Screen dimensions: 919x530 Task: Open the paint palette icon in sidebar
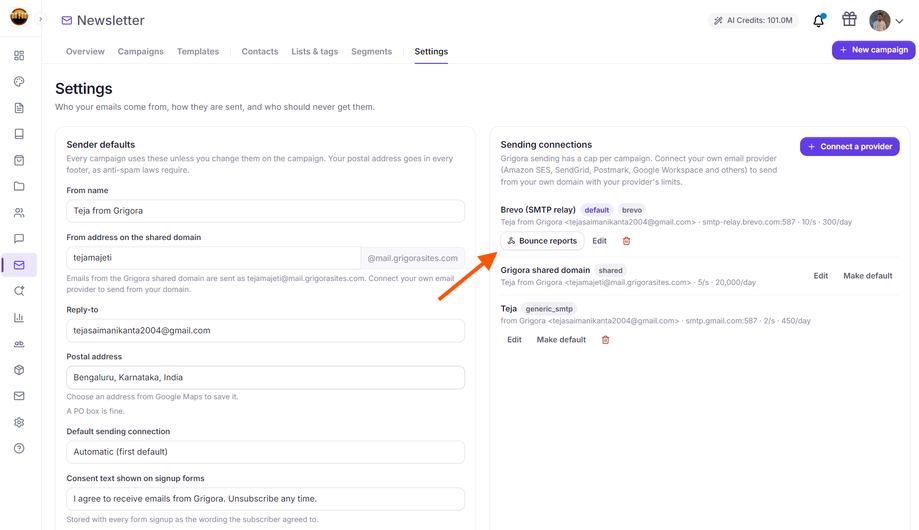pyautogui.click(x=19, y=81)
